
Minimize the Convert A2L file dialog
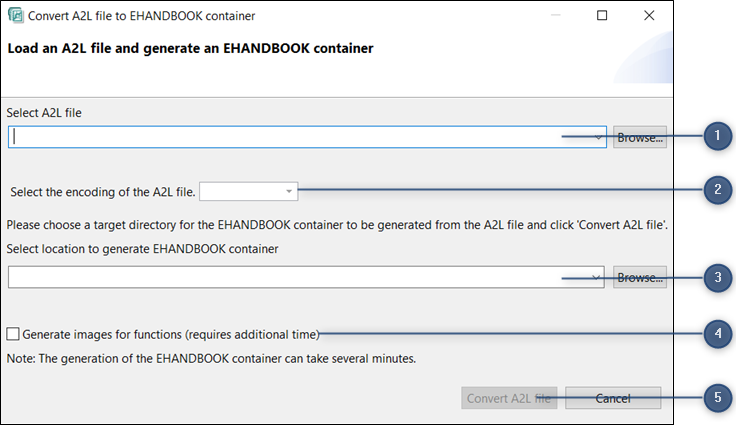click(x=555, y=16)
